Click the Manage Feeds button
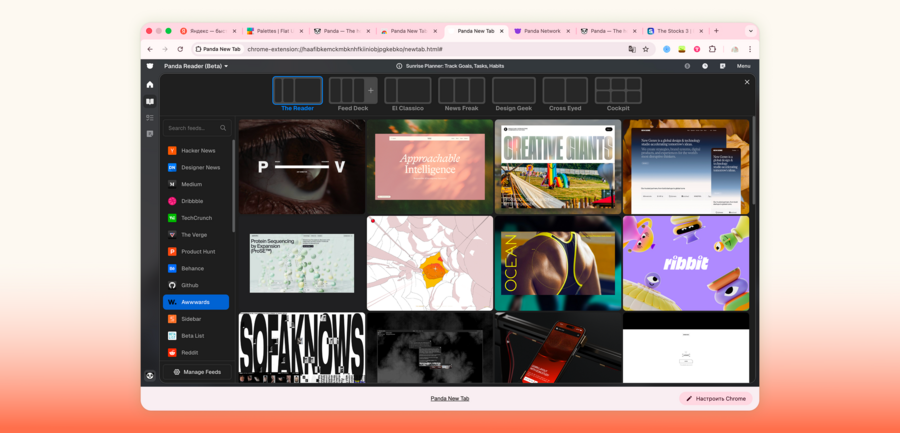The height and width of the screenshot is (433, 900). [x=197, y=372]
